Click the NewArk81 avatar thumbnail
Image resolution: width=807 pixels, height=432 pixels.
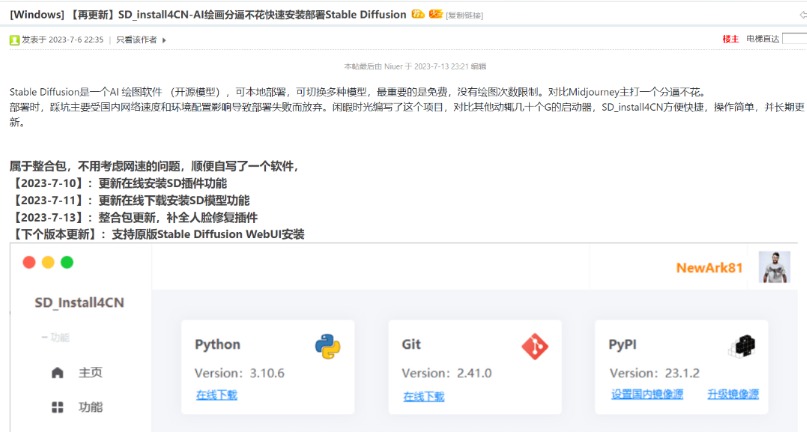[775, 267]
